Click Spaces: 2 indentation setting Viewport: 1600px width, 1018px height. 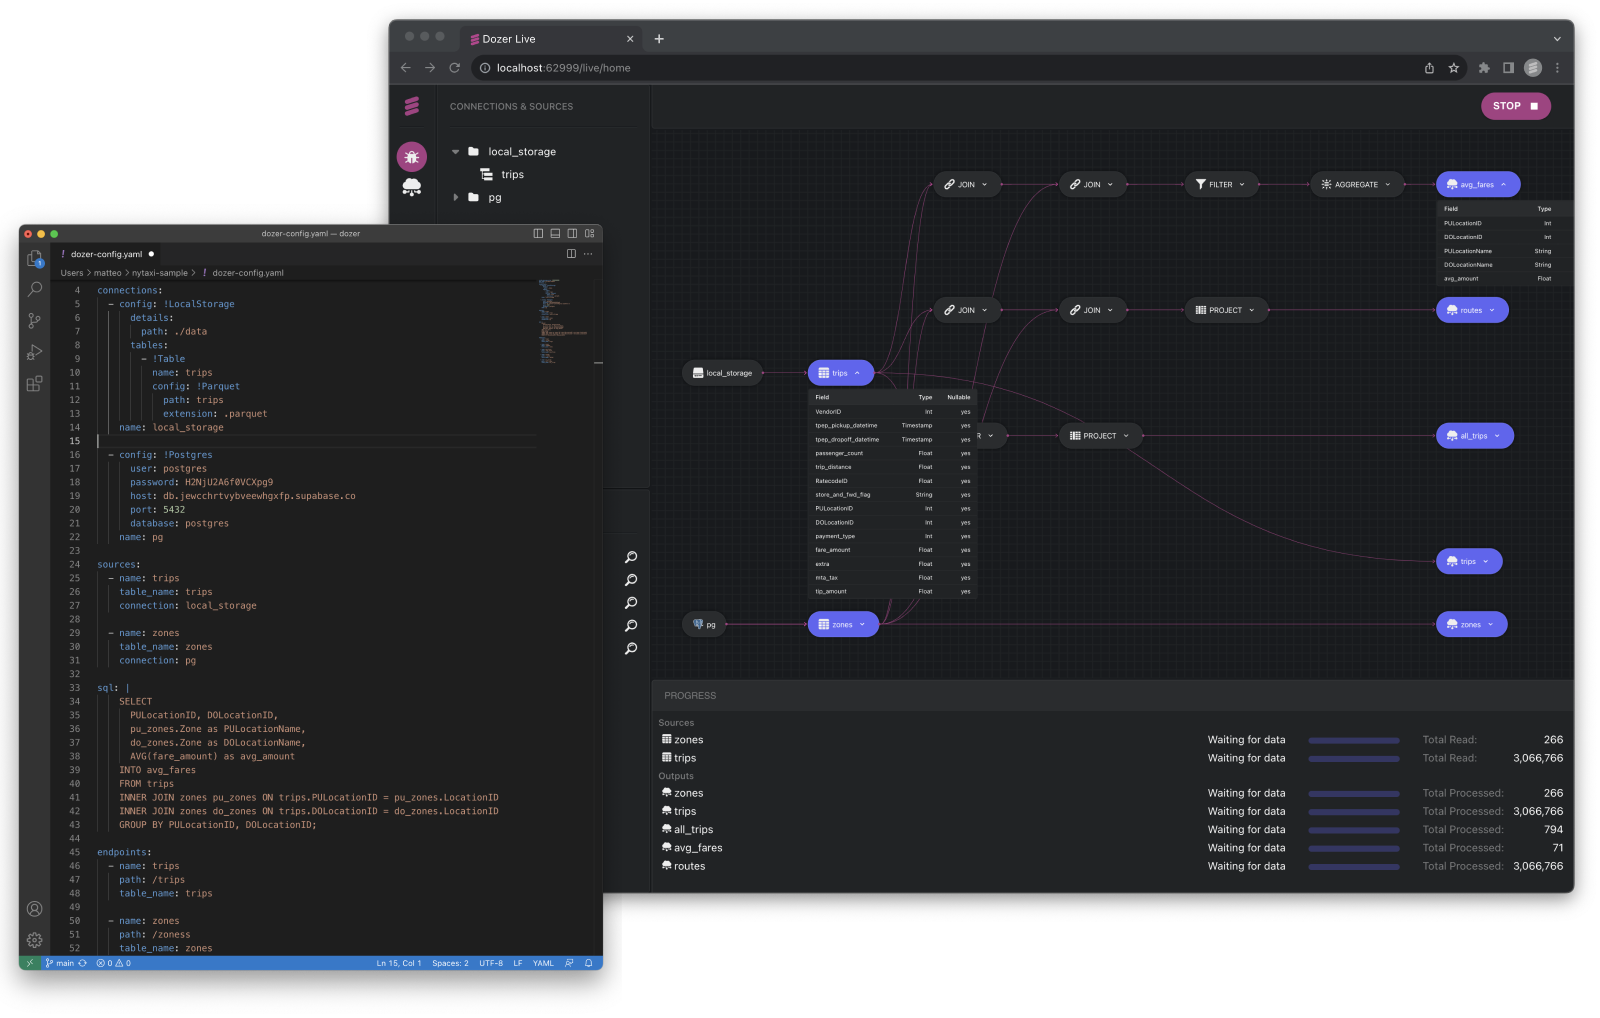(x=450, y=963)
